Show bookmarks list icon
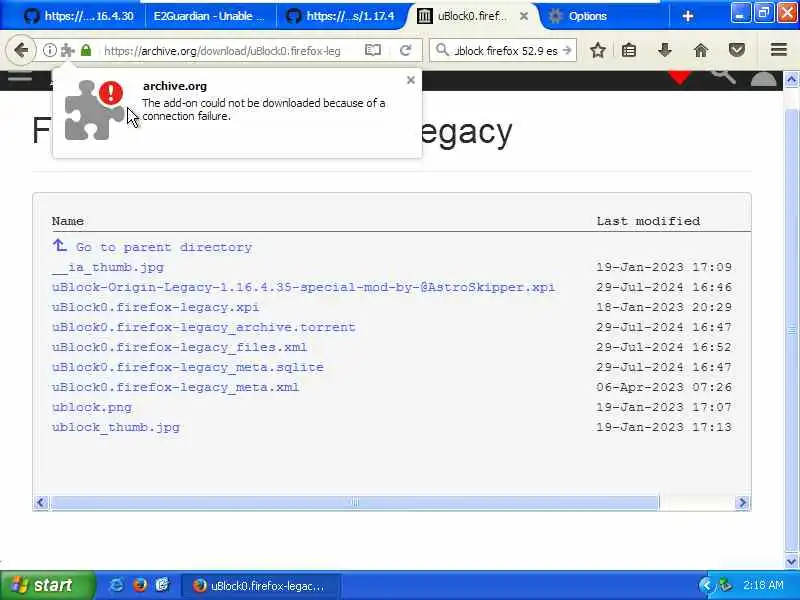800x600 pixels. (x=629, y=50)
